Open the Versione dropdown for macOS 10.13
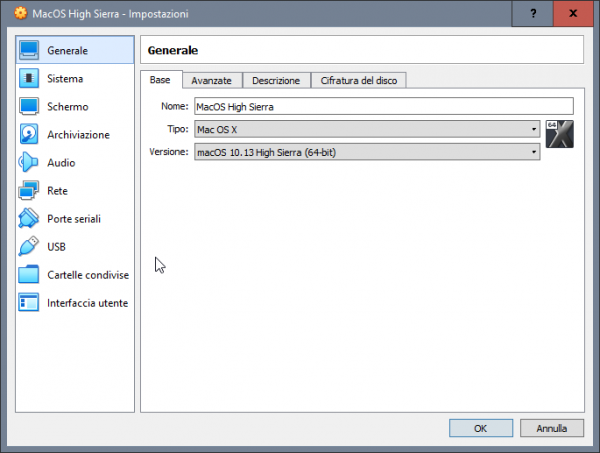Image resolution: width=600 pixels, height=453 pixels. click(367, 152)
